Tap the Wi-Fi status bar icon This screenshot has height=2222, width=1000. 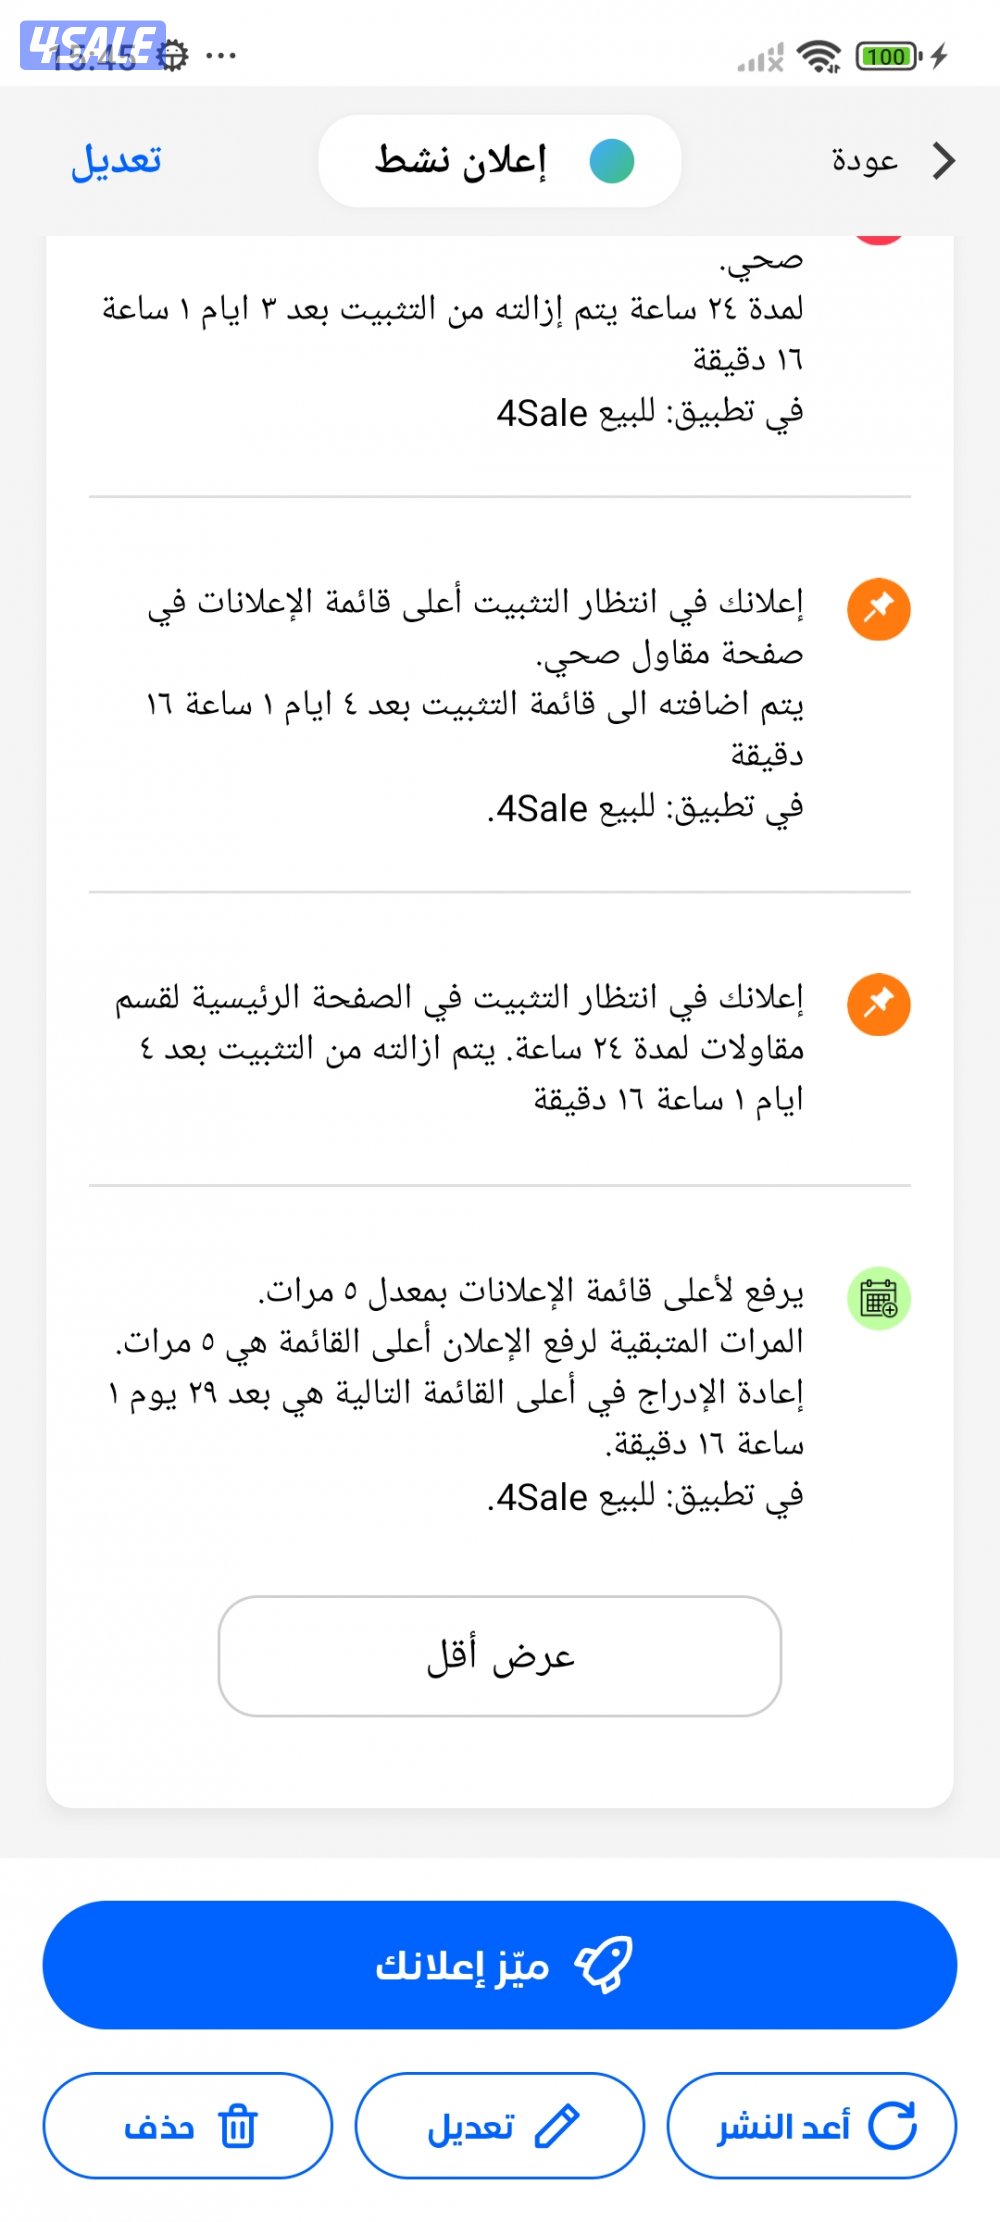coord(820,57)
